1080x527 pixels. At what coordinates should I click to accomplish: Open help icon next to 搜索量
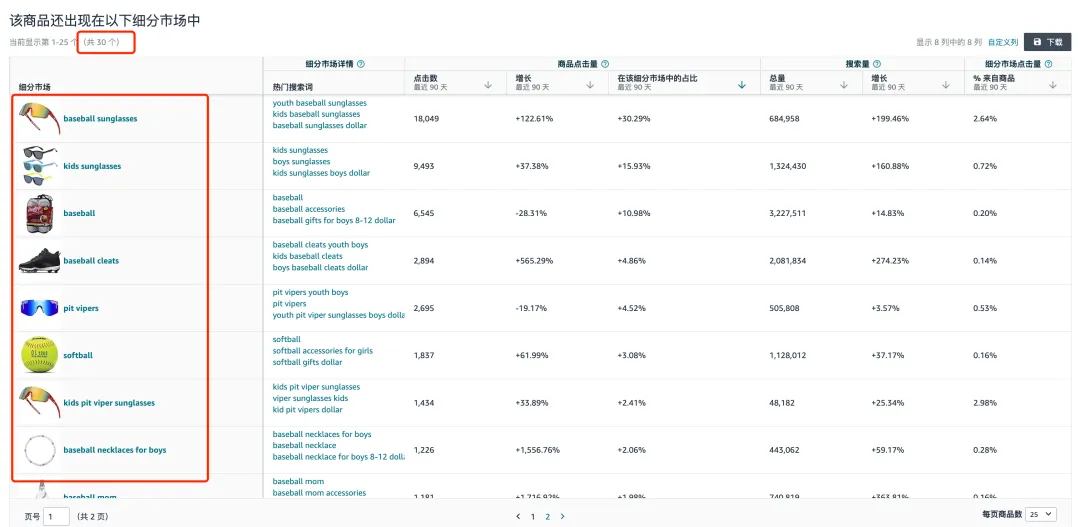(x=876, y=64)
